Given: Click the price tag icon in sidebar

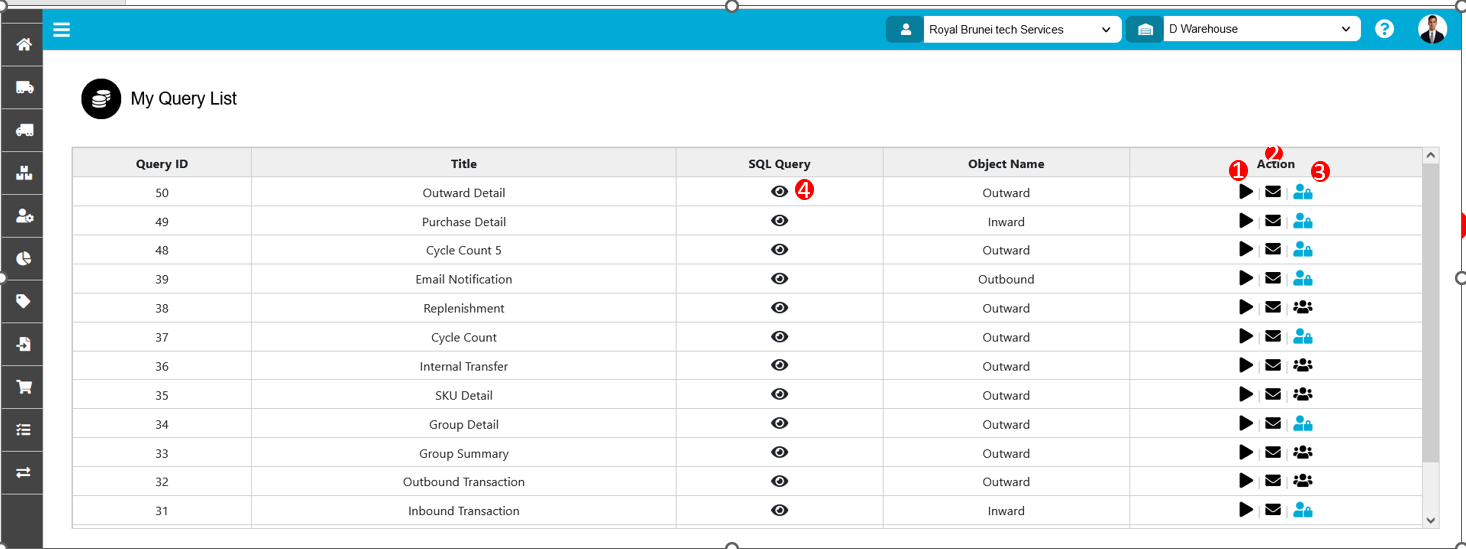Looking at the screenshot, I should pyautogui.click(x=23, y=301).
